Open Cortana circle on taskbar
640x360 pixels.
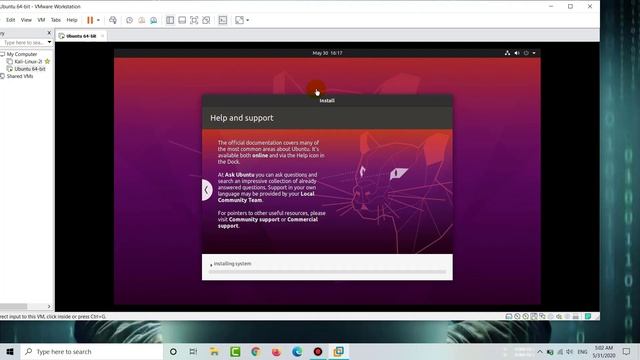point(173,351)
